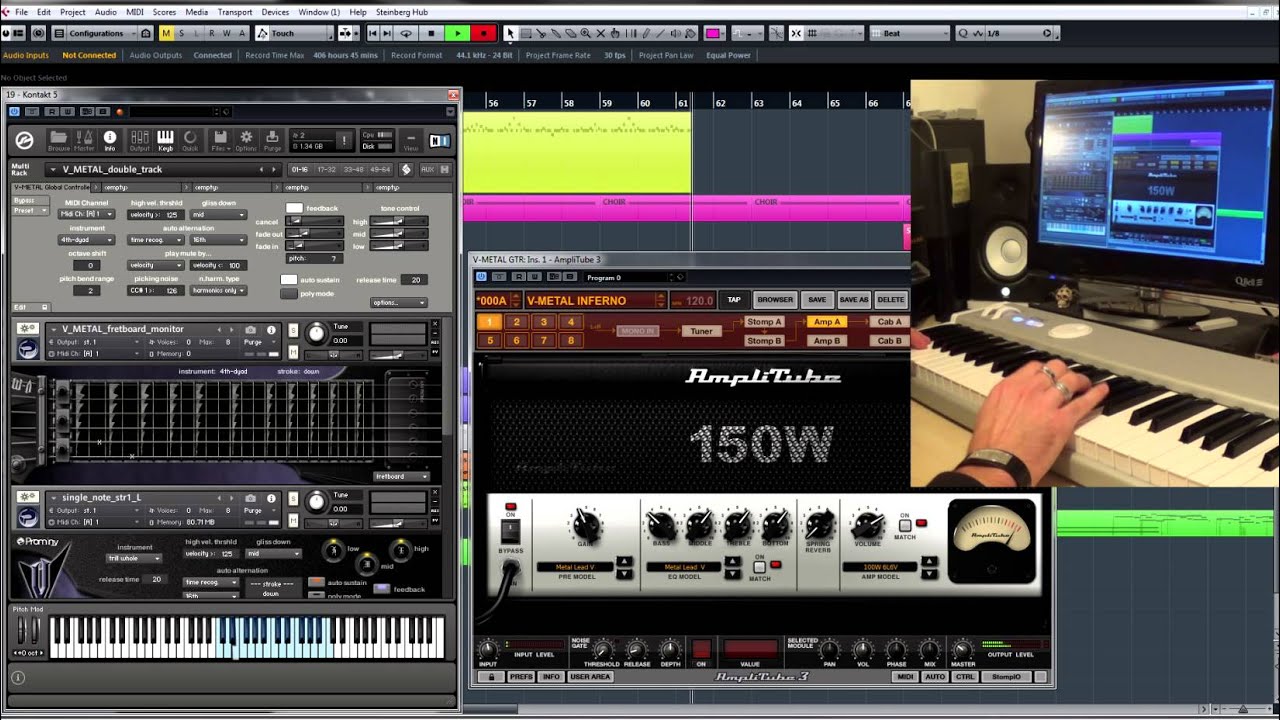Screen dimensions: 1280x720
Task: Click AmpliTube TAP tempo button
Action: coord(734,300)
